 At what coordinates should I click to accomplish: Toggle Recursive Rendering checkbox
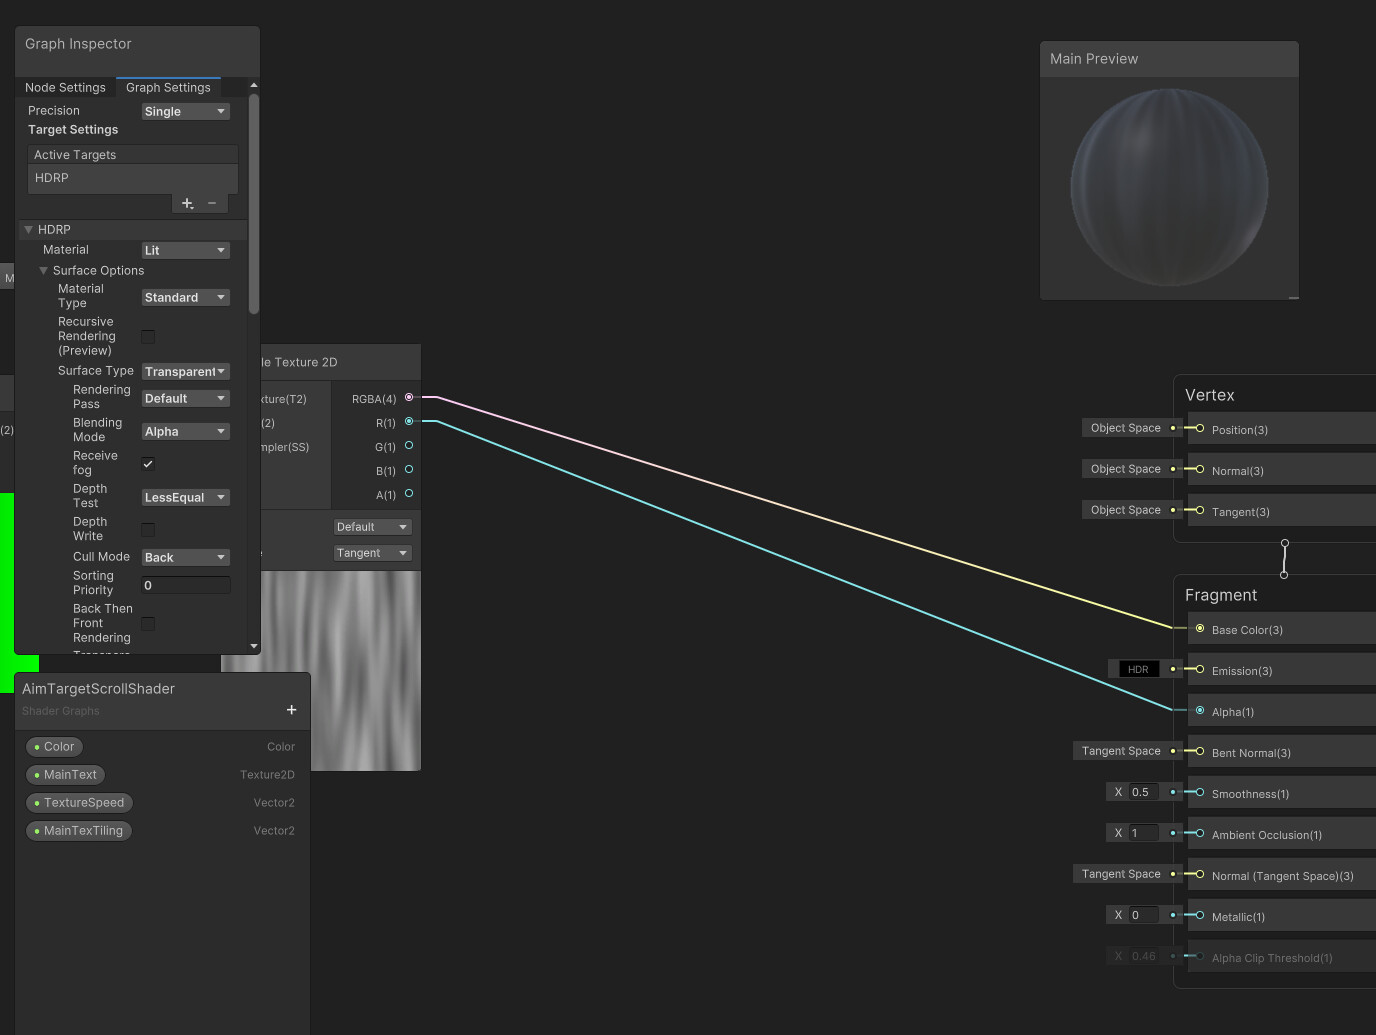click(148, 336)
